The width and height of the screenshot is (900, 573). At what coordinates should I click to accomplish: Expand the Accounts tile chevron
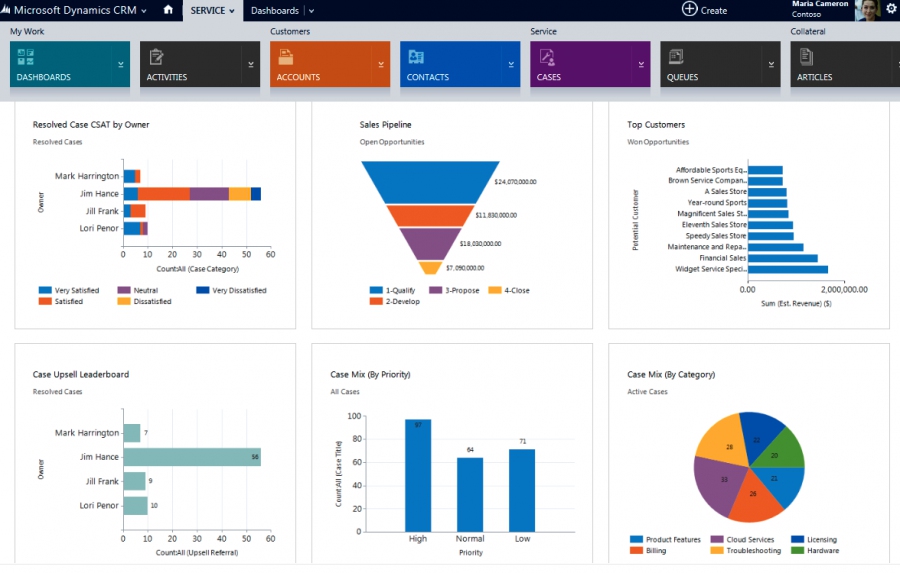click(x=381, y=64)
